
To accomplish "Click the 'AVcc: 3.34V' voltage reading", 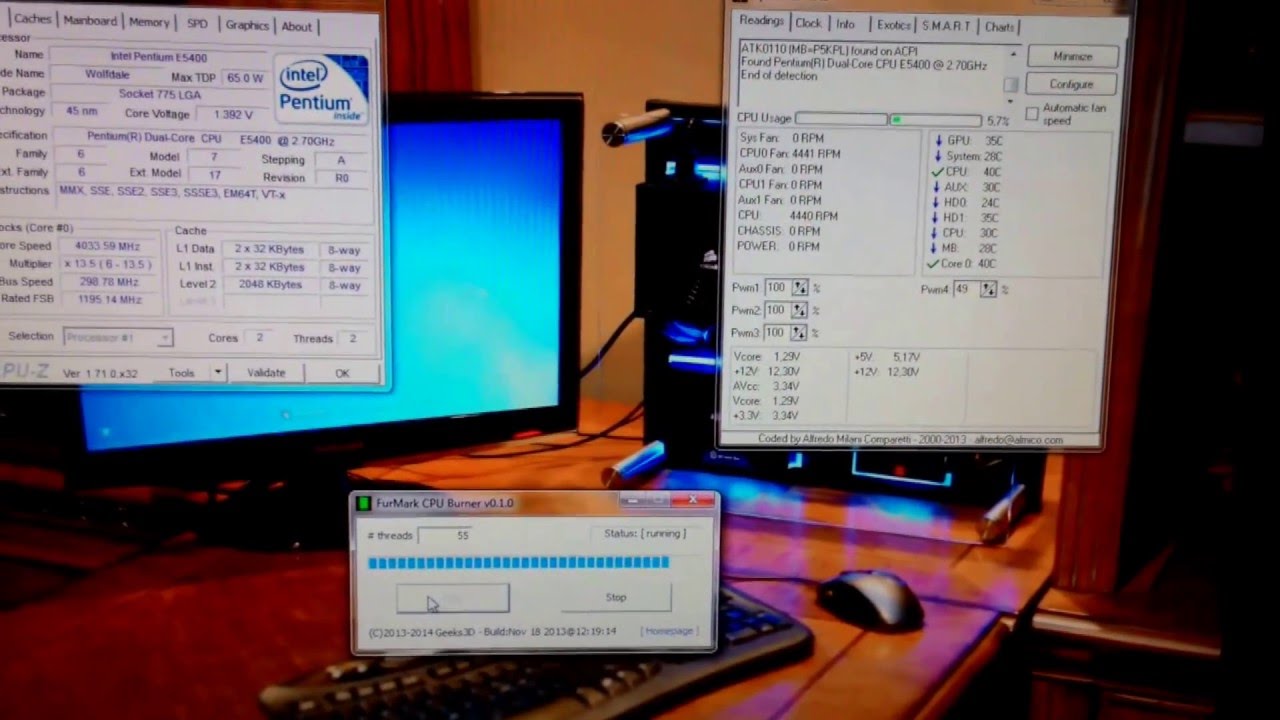I will pyautogui.click(x=766, y=386).
